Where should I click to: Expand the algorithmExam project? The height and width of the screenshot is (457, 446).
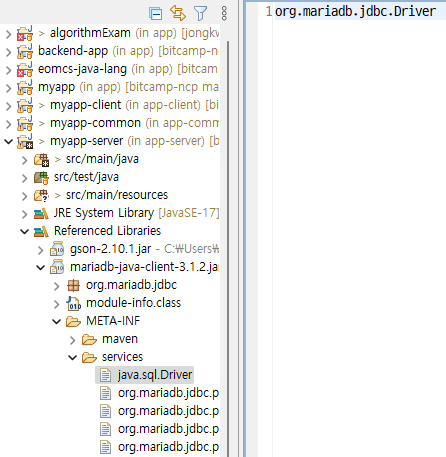[8, 34]
